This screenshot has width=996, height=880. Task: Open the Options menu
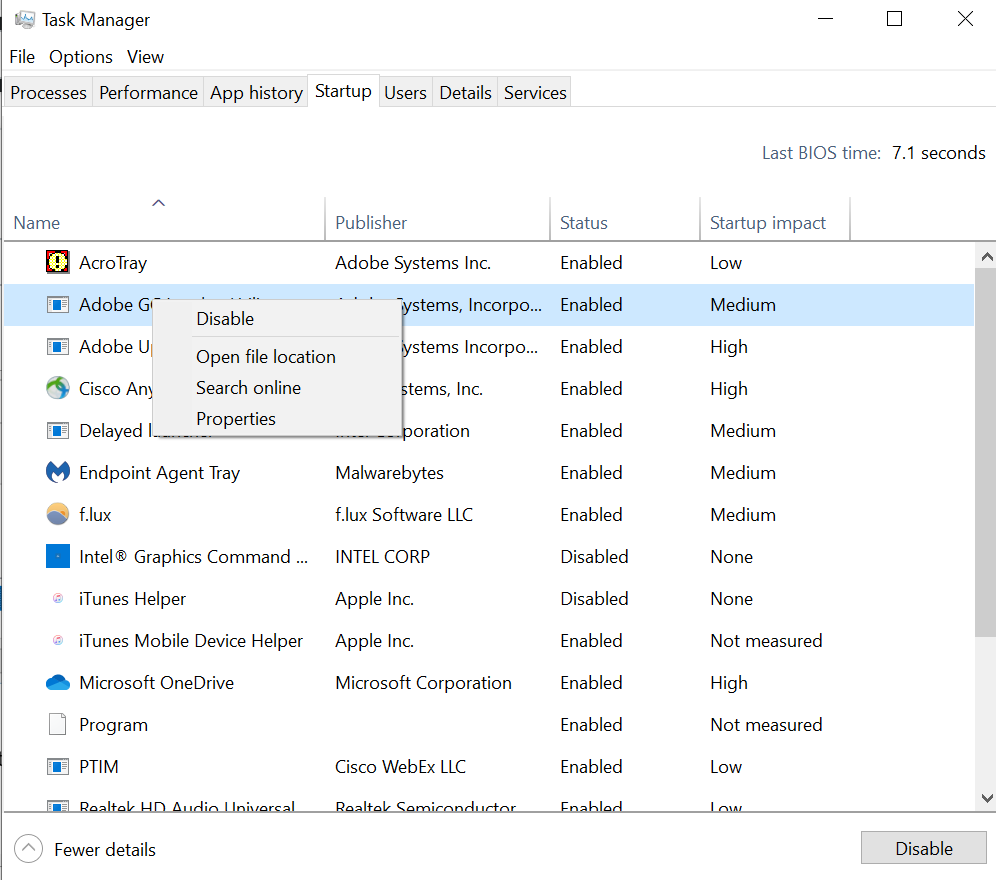(x=81, y=57)
